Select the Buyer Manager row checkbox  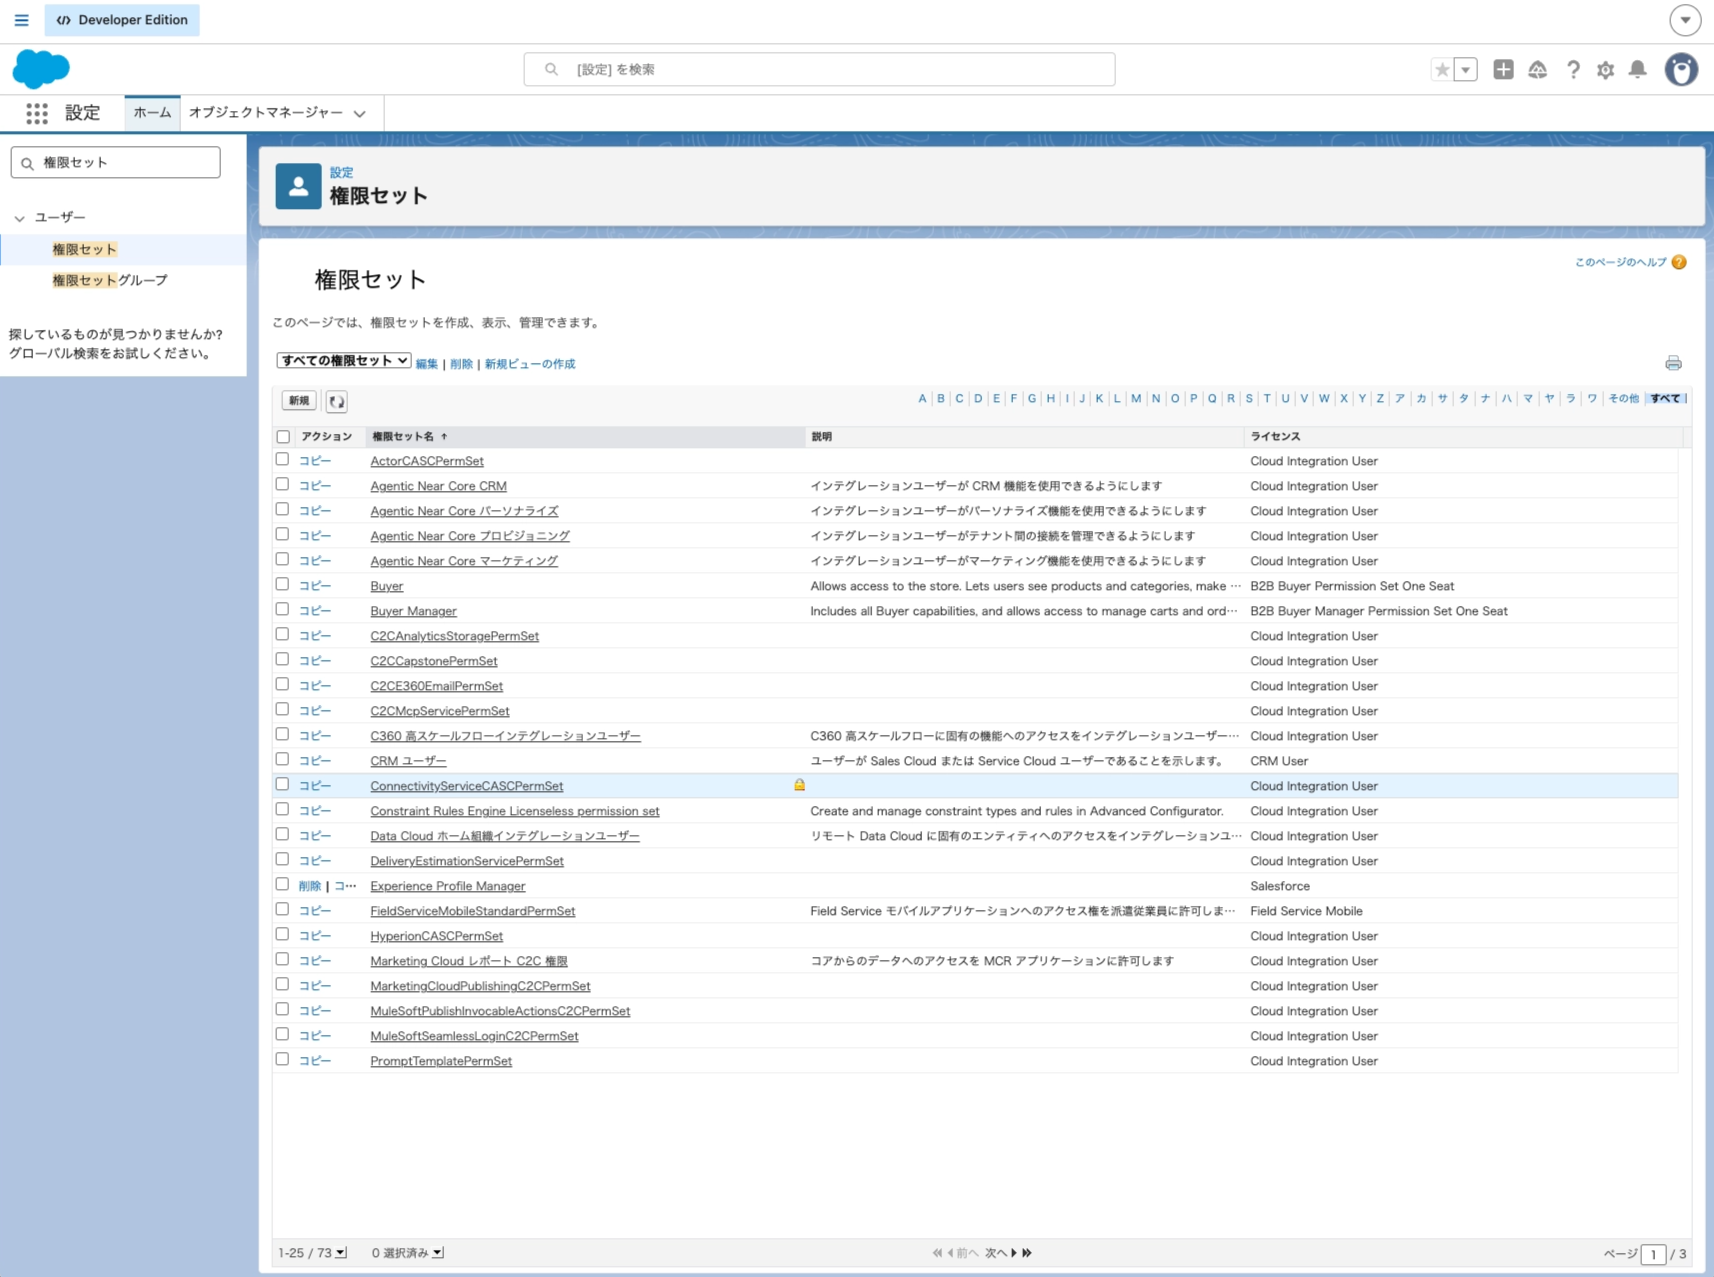[282, 610]
